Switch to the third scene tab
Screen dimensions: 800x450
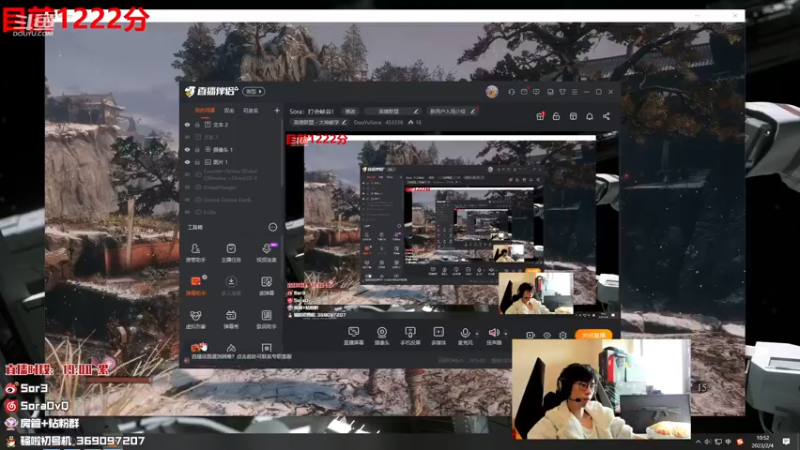(x=251, y=110)
